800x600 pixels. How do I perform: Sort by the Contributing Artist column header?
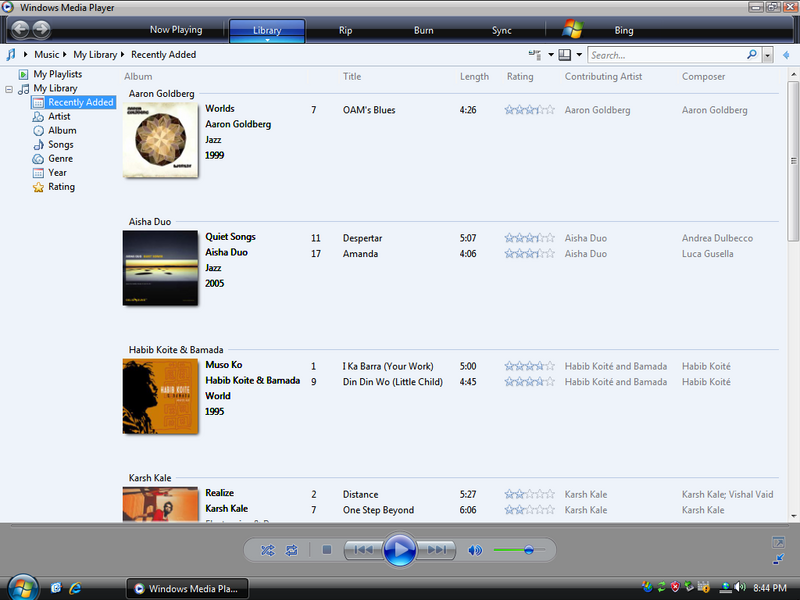tap(604, 77)
